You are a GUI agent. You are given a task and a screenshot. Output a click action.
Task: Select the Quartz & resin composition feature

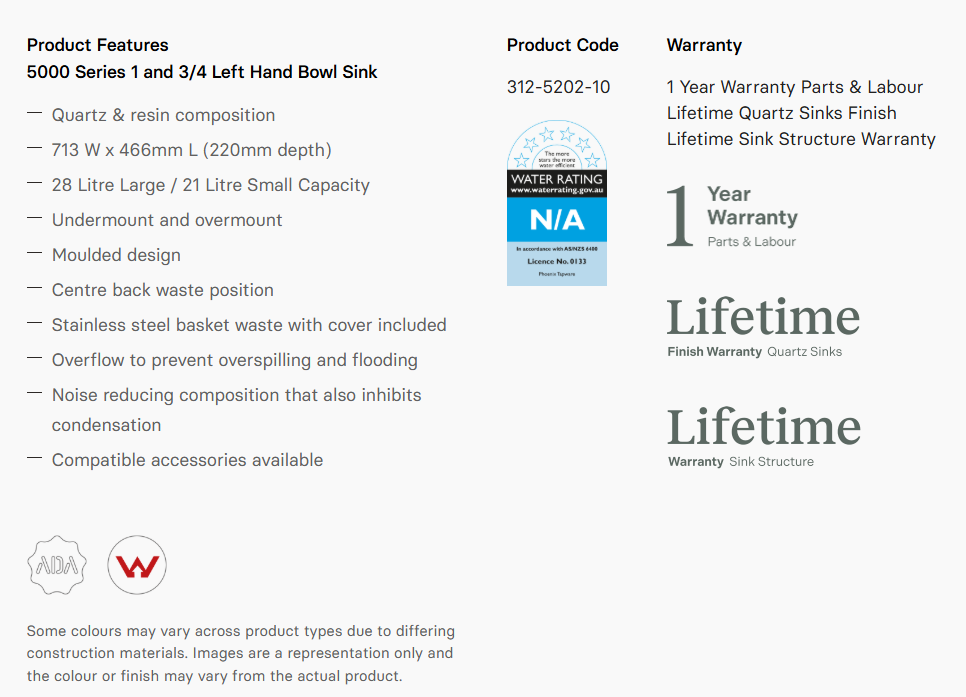point(163,115)
